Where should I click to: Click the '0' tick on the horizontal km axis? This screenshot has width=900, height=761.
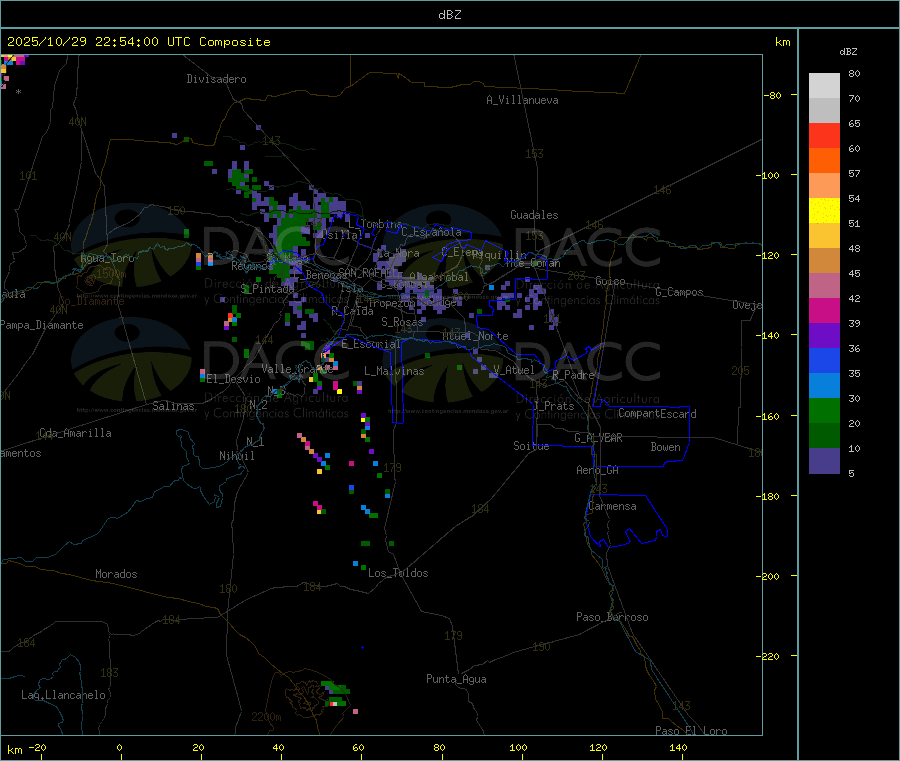click(x=119, y=748)
